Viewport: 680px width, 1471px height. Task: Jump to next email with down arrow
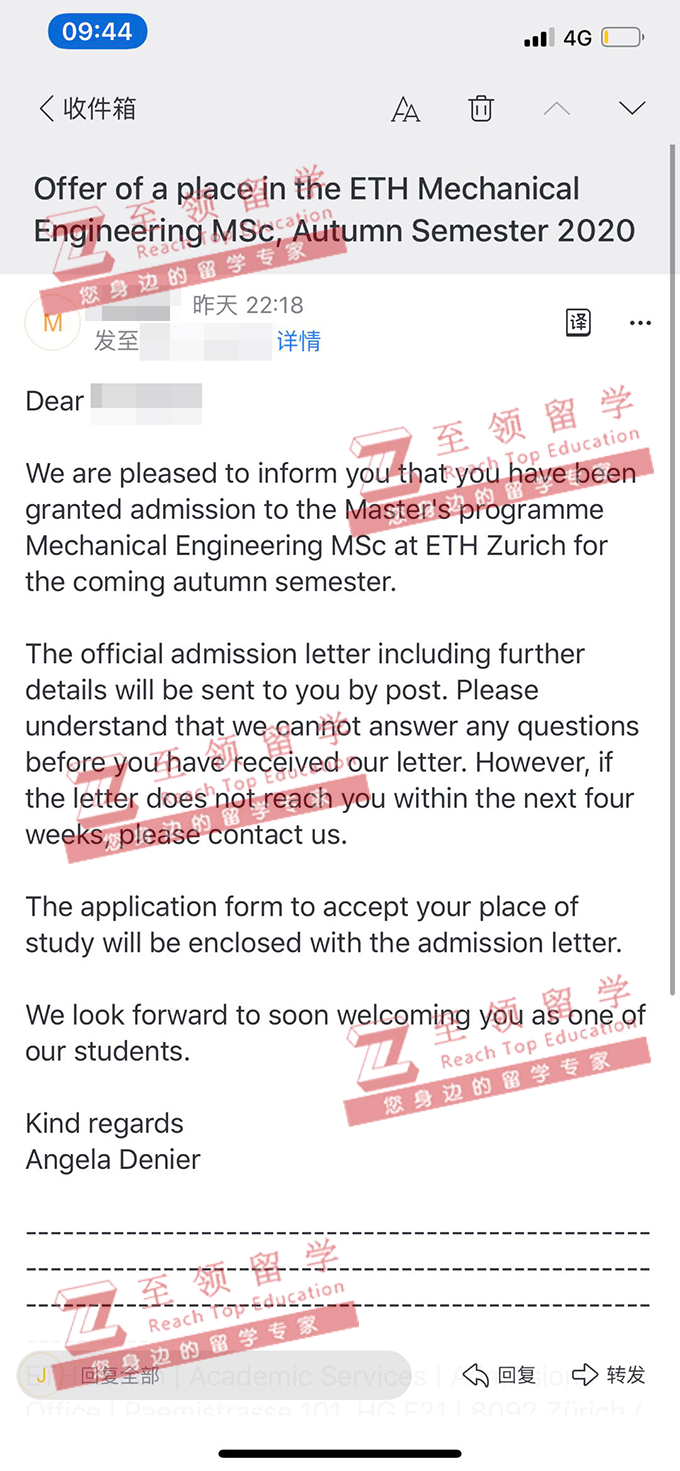click(632, 108)
